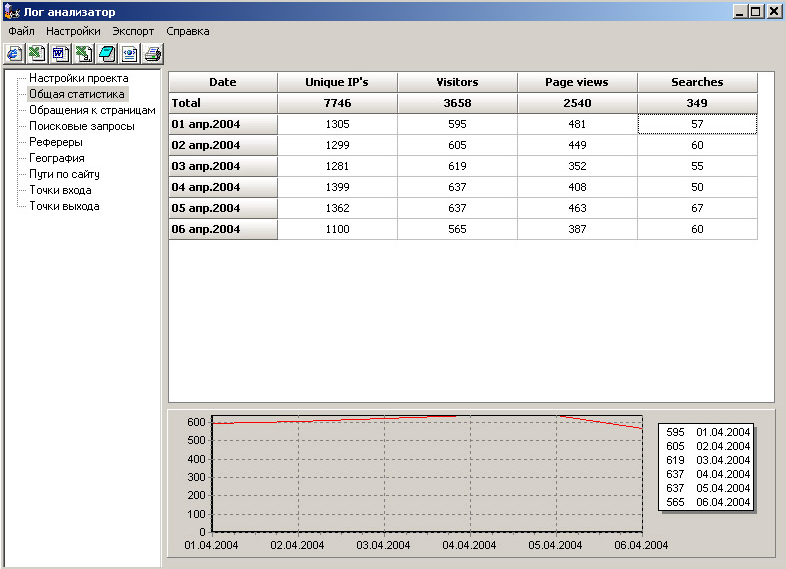This screenshot has width=786, height=569.
Task: Open География in the sidebar tree
Action: click(56, 158)
